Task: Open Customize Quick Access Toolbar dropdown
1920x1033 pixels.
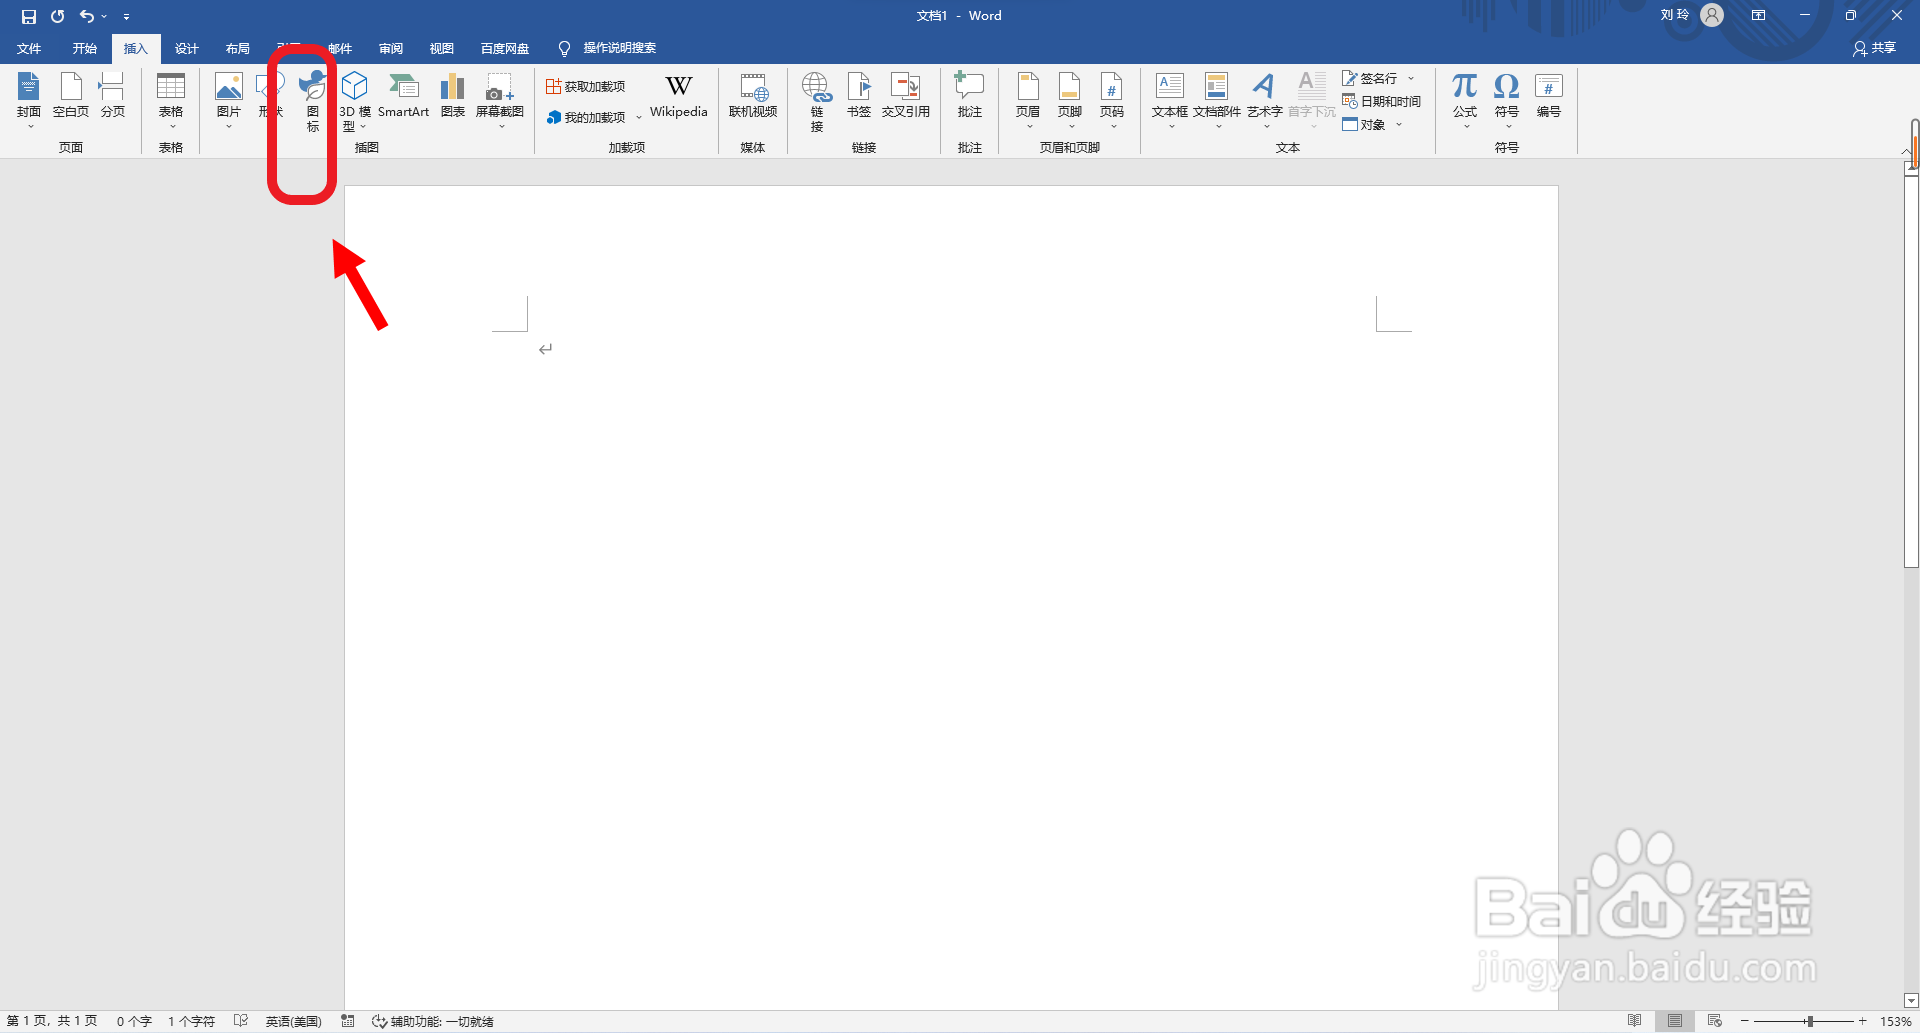Action: pyautogui.click(x=126, y=16)
